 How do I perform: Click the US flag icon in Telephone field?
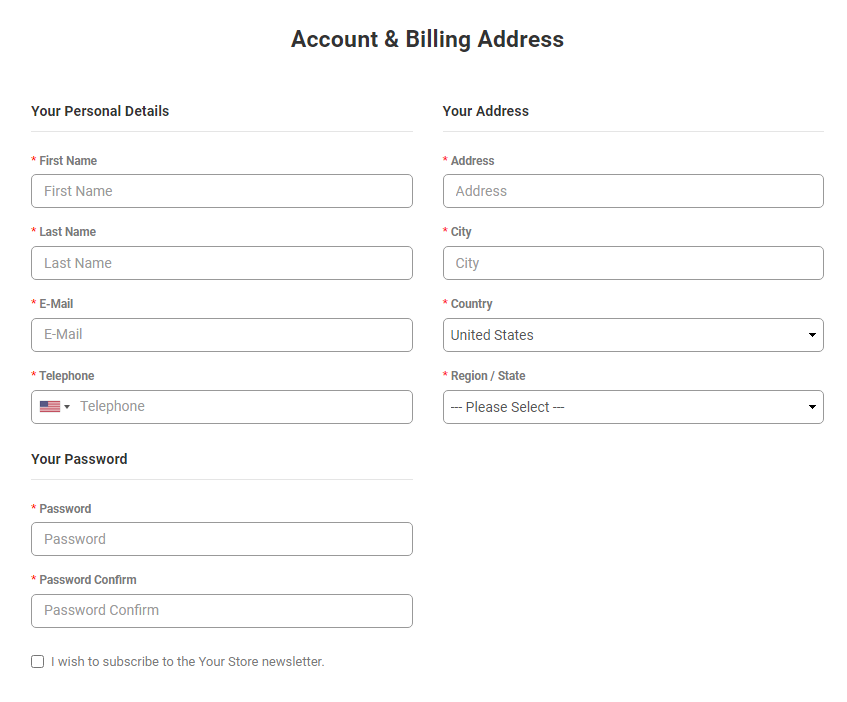point(50,407)
